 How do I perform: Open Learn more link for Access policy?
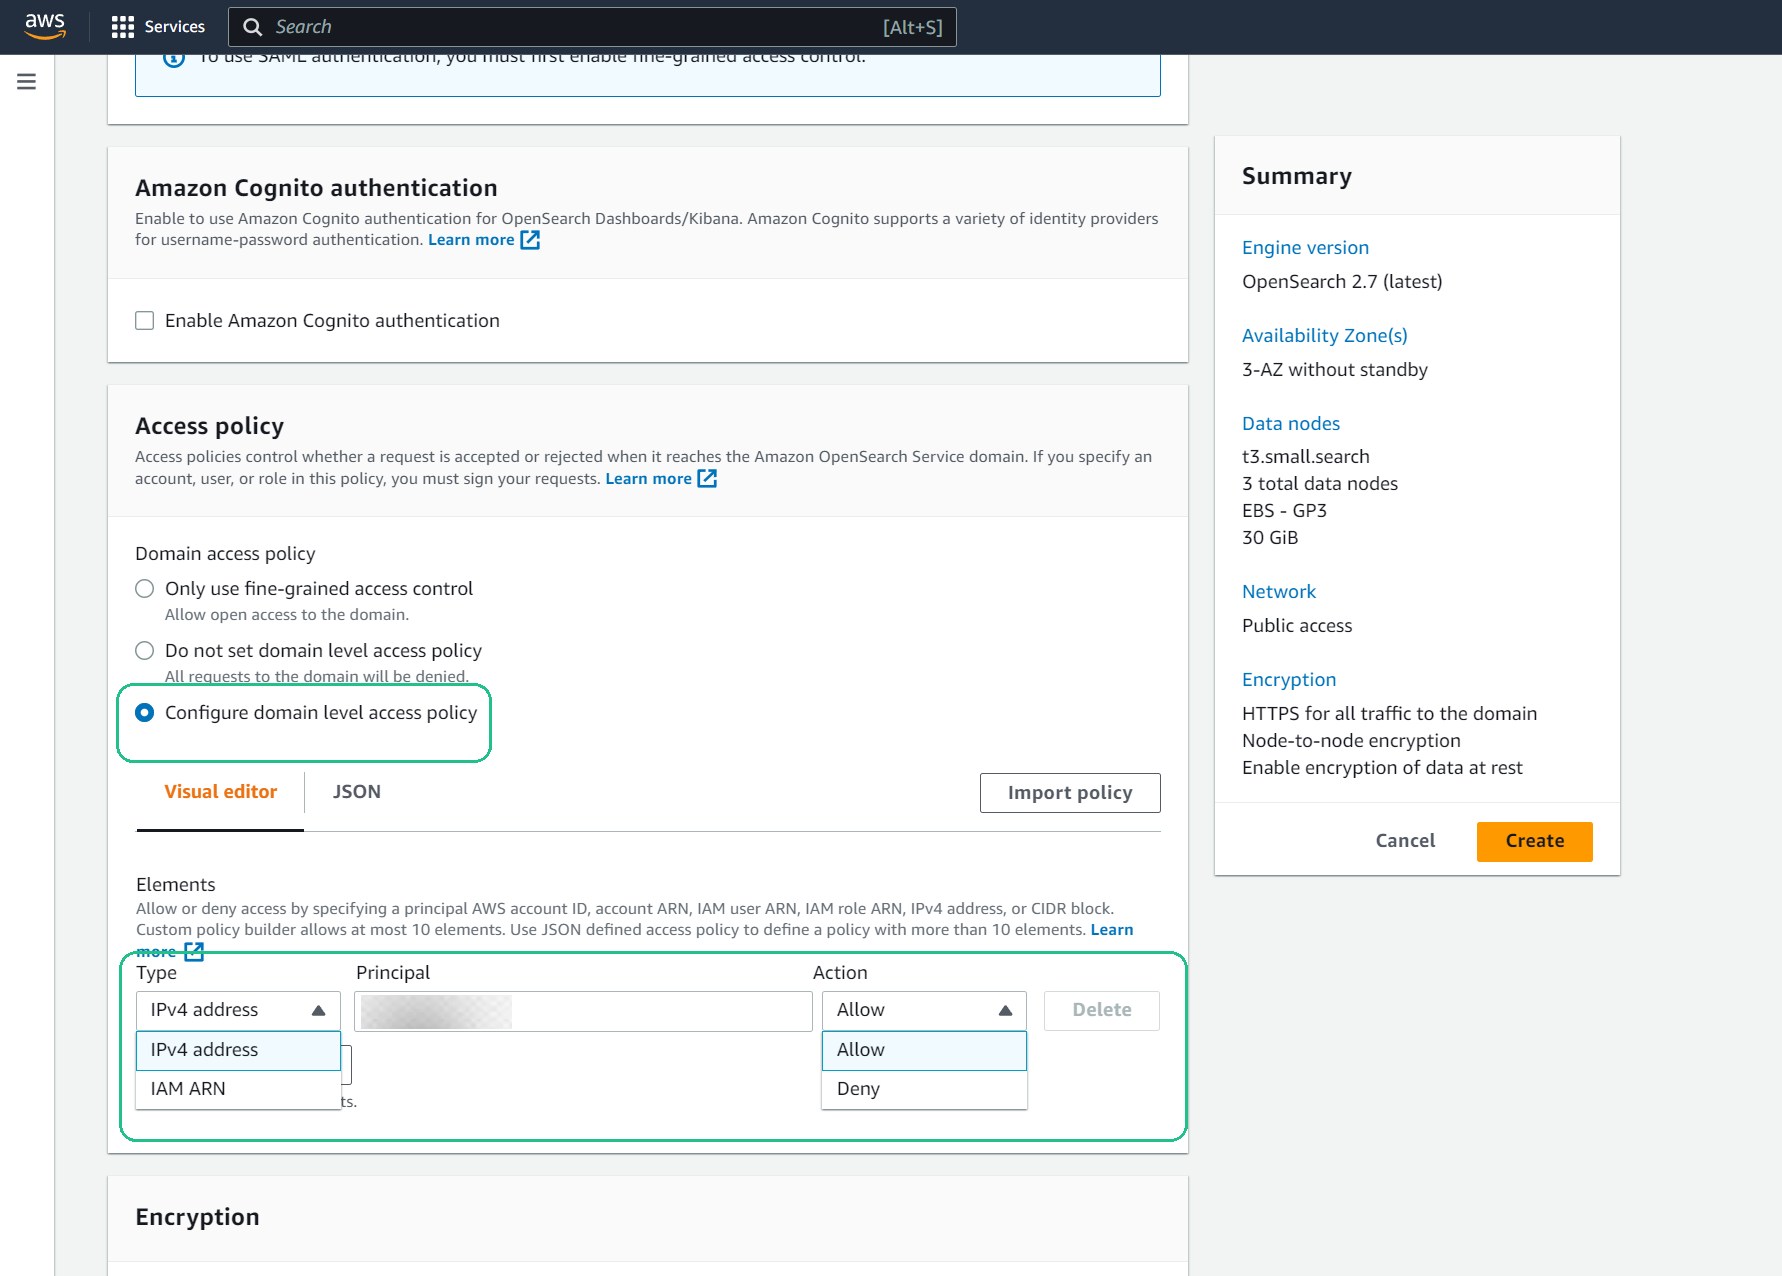pyautogui.click(x=648, y=479)
